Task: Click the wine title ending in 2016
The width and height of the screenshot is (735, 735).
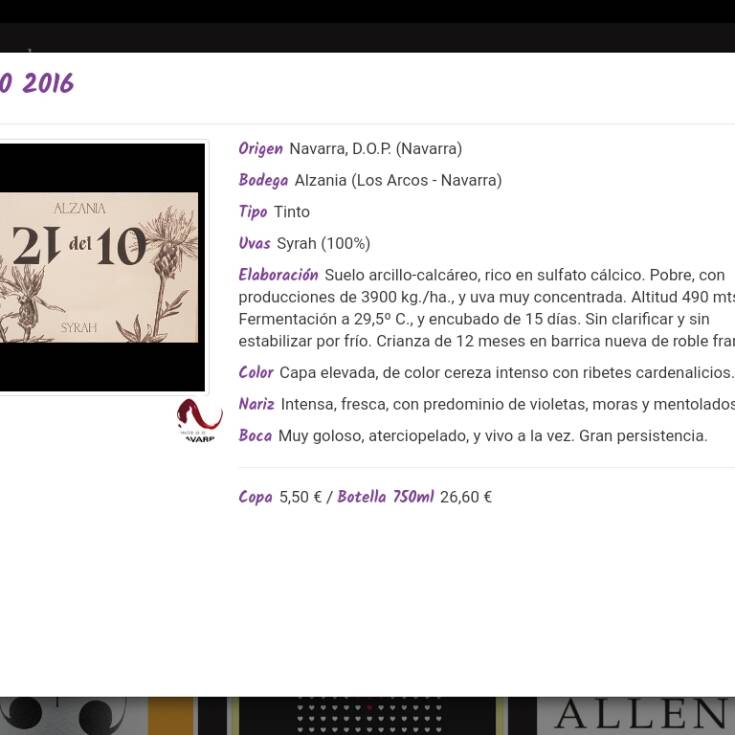Action: coord(37,84)
